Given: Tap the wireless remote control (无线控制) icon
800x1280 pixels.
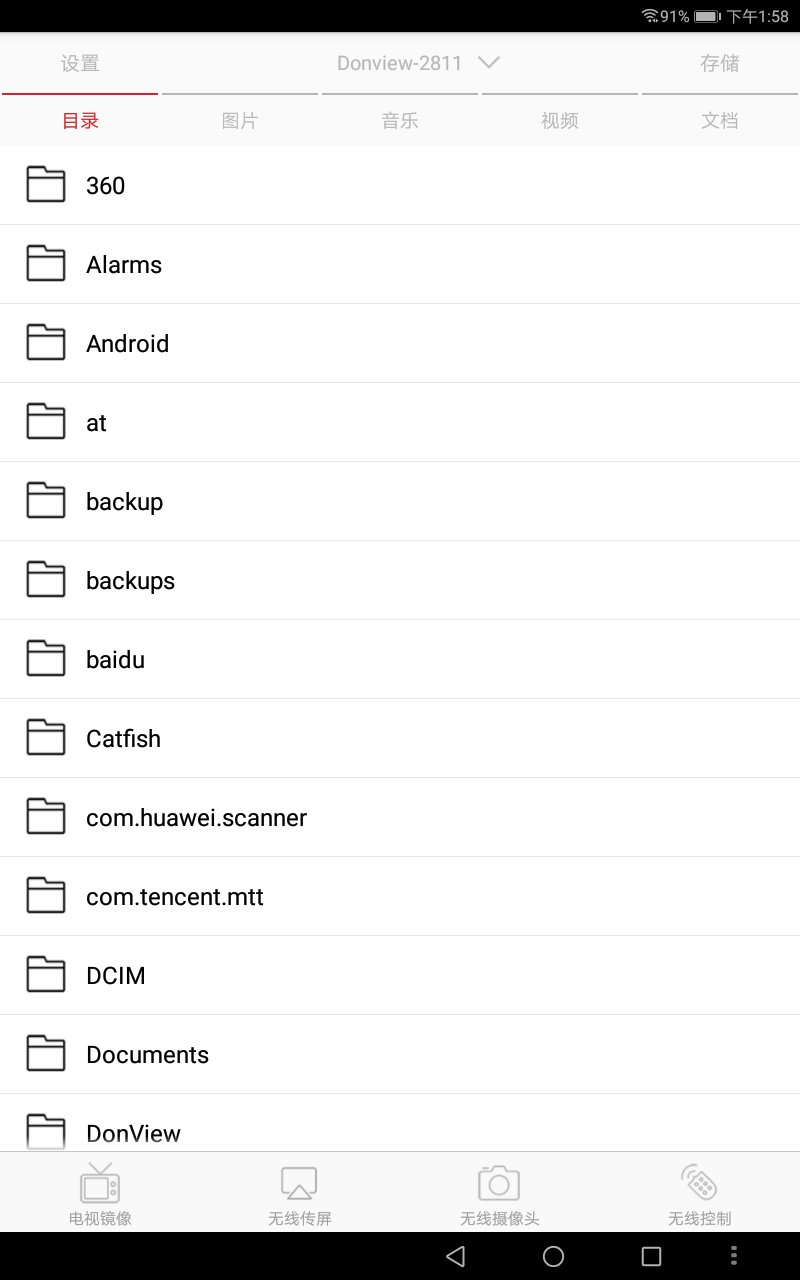Looking at the screenshot, I should click(x=700, y=1184).
